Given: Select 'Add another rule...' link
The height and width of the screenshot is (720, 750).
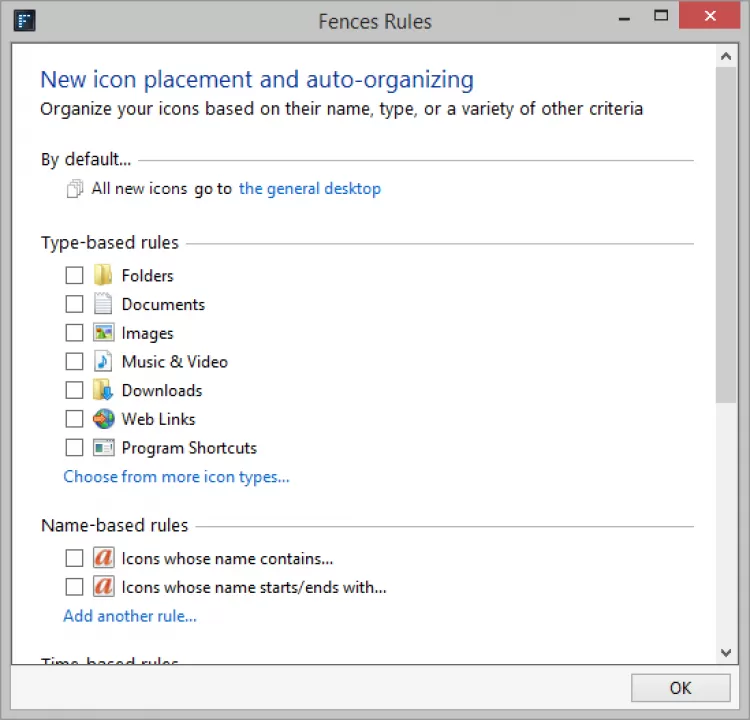Looking at the screenshot, I should click(130, 616).
